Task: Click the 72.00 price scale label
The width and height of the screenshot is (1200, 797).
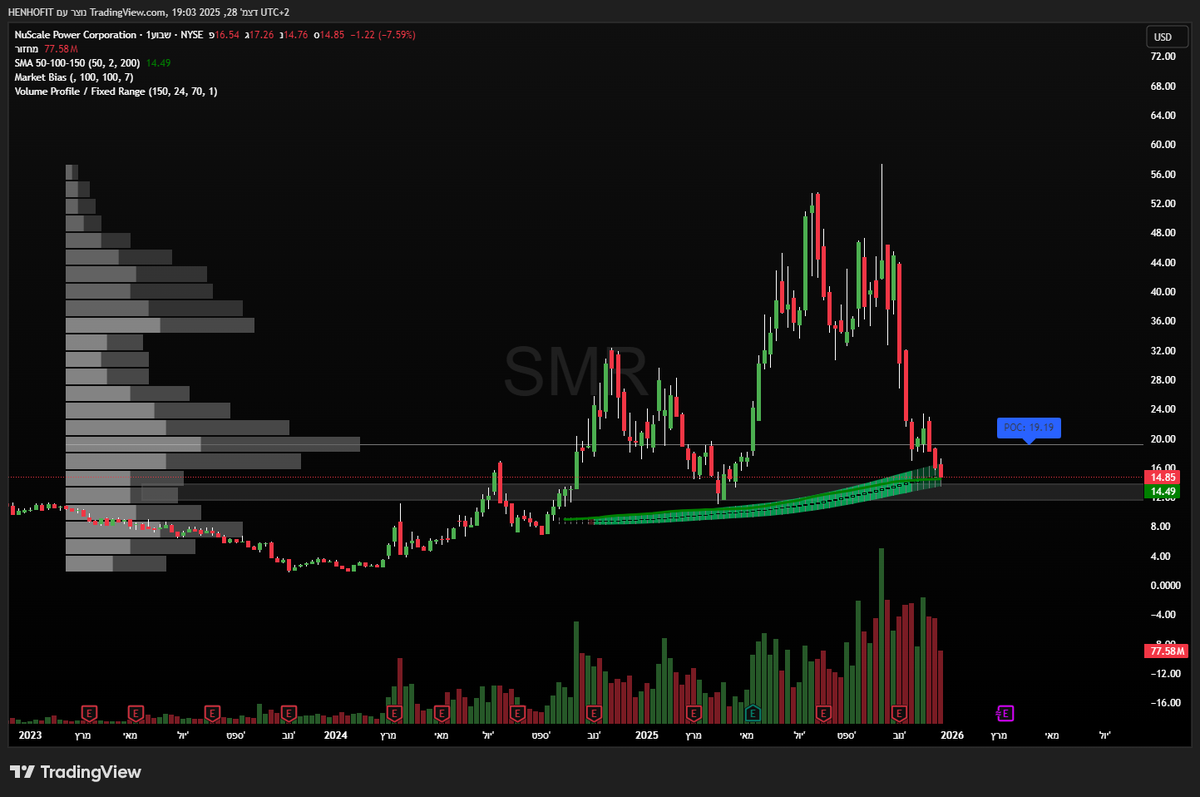Action: (x=1162, y=57)
